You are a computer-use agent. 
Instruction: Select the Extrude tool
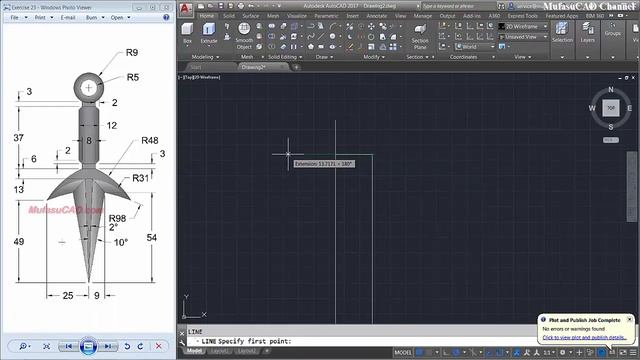[x=209, y=33]
